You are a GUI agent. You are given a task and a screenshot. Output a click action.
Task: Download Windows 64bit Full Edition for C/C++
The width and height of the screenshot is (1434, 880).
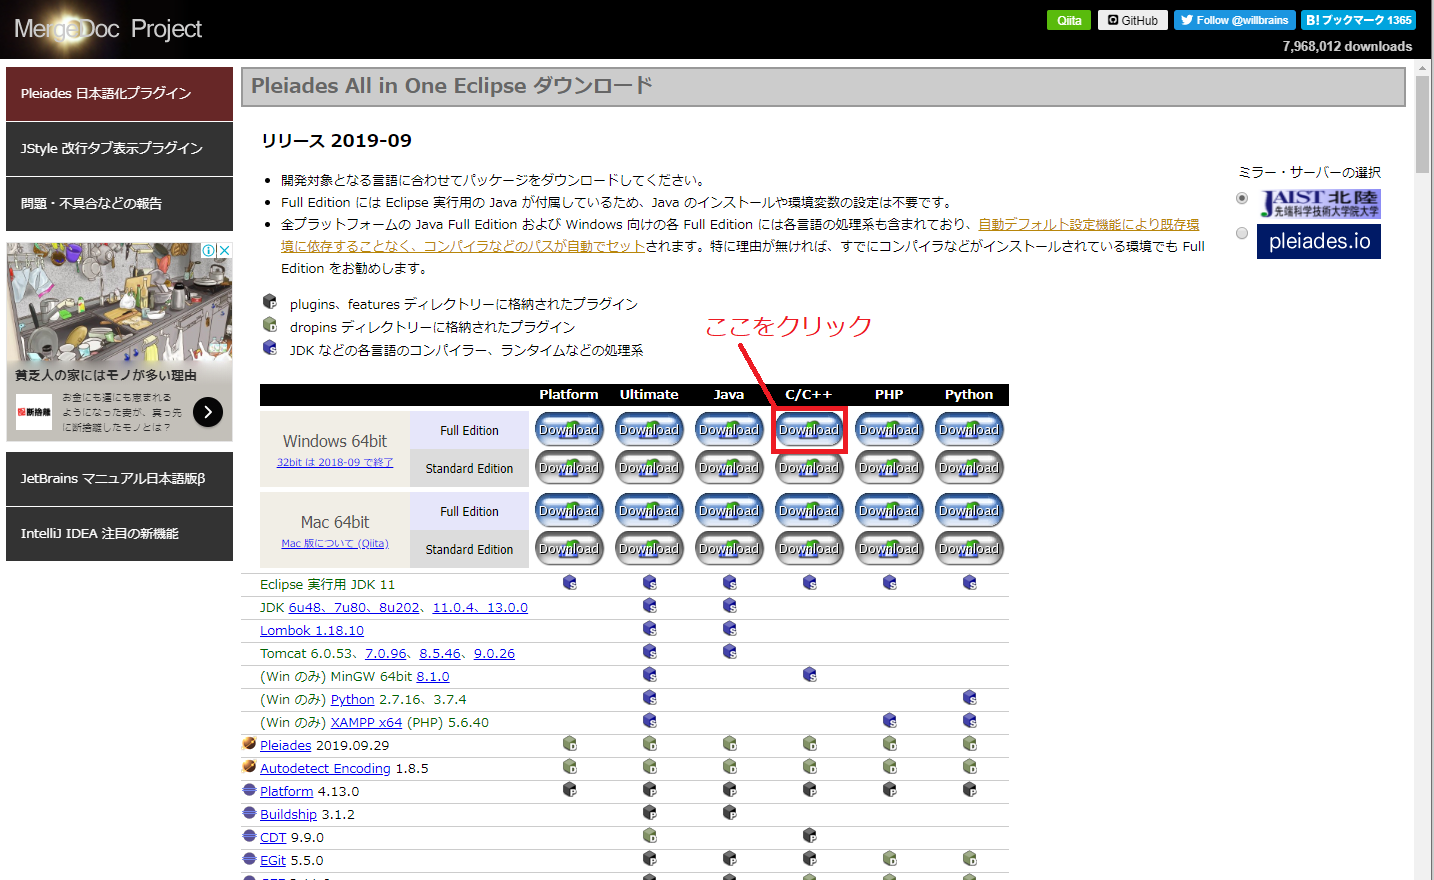click(x=809, y=430)
